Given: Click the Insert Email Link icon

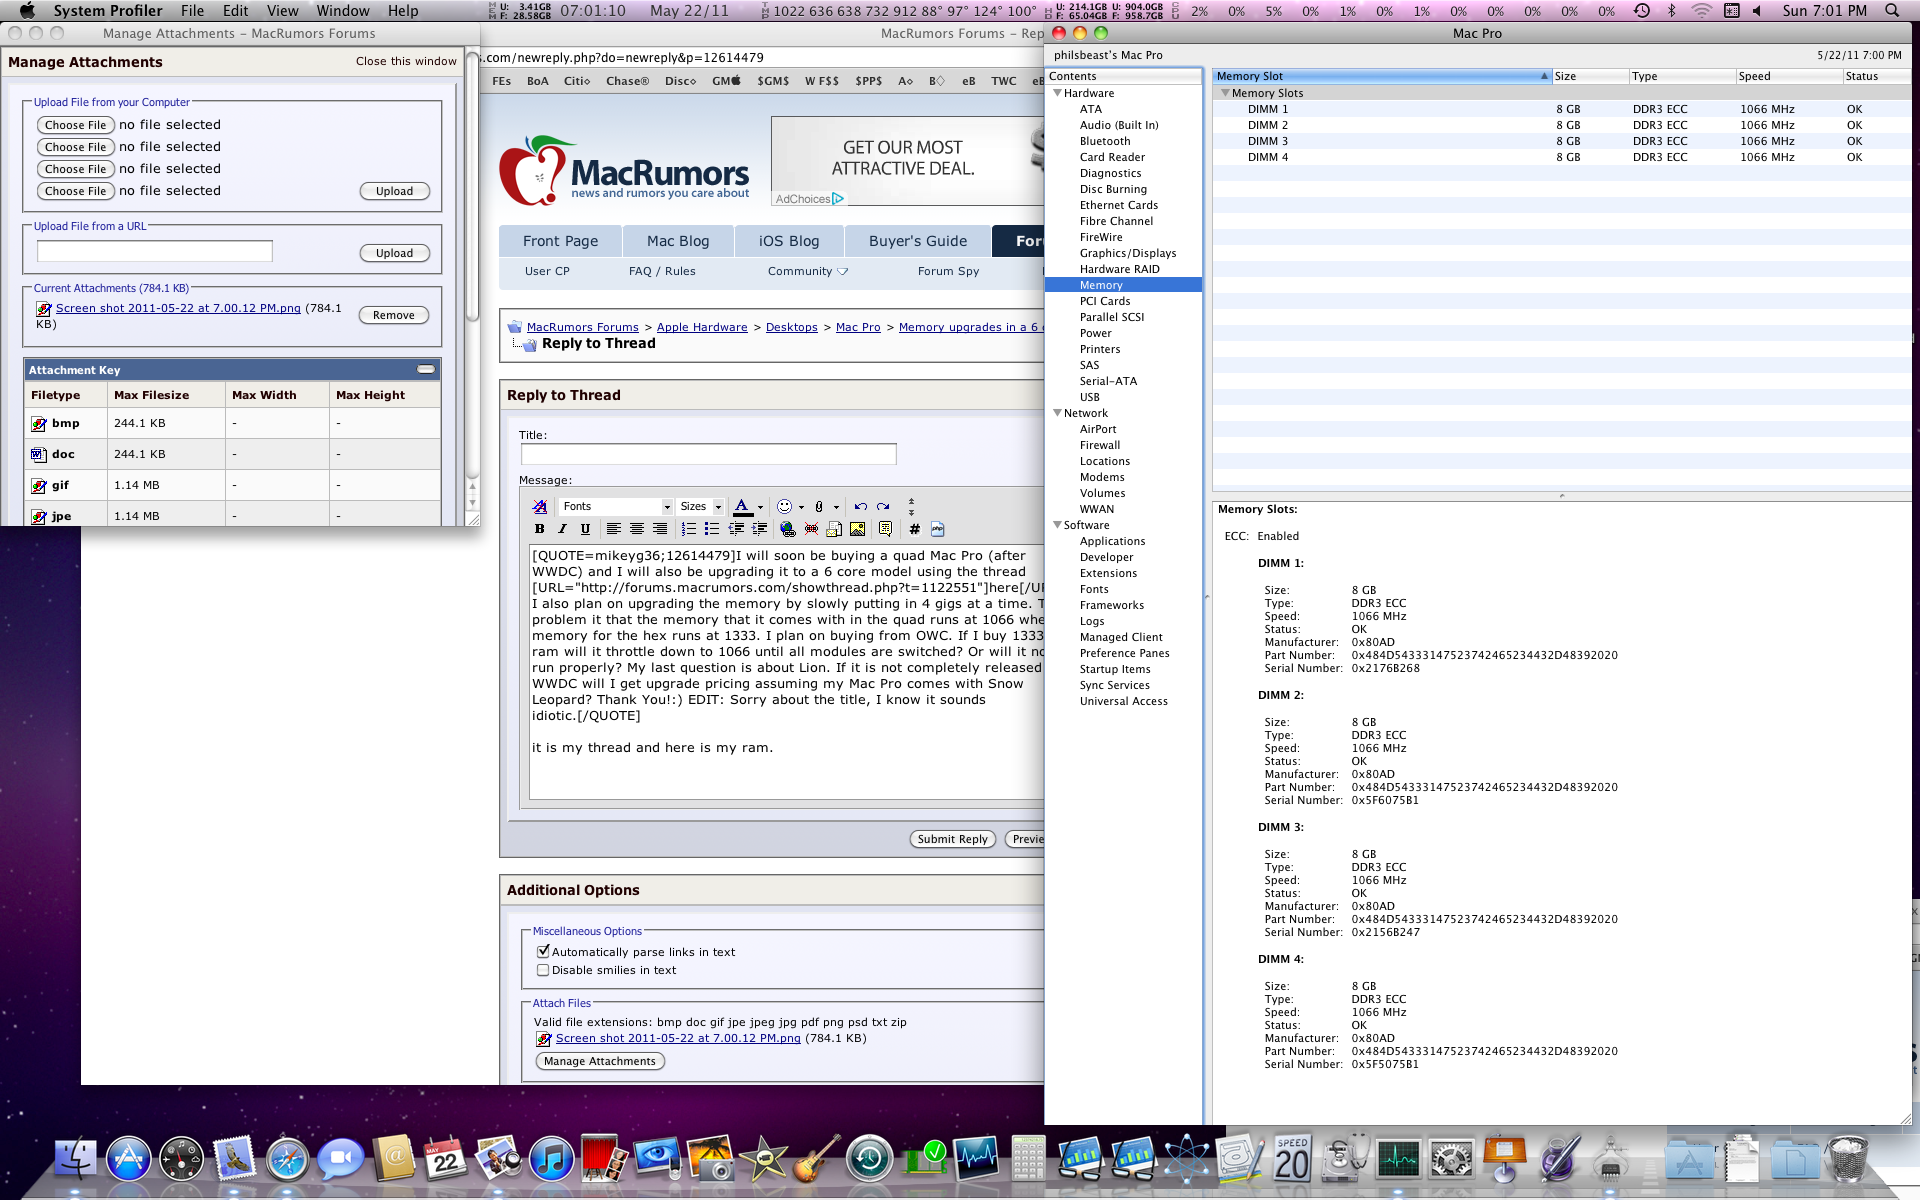Looking at the screenshot, I should point(834,529).
